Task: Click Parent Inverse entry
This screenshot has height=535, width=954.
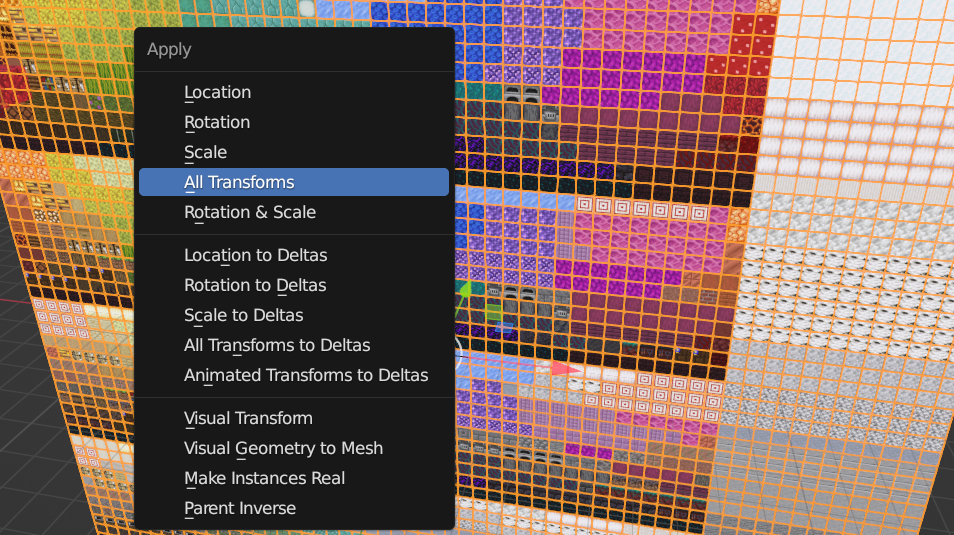Action: [x=294, y=508]
